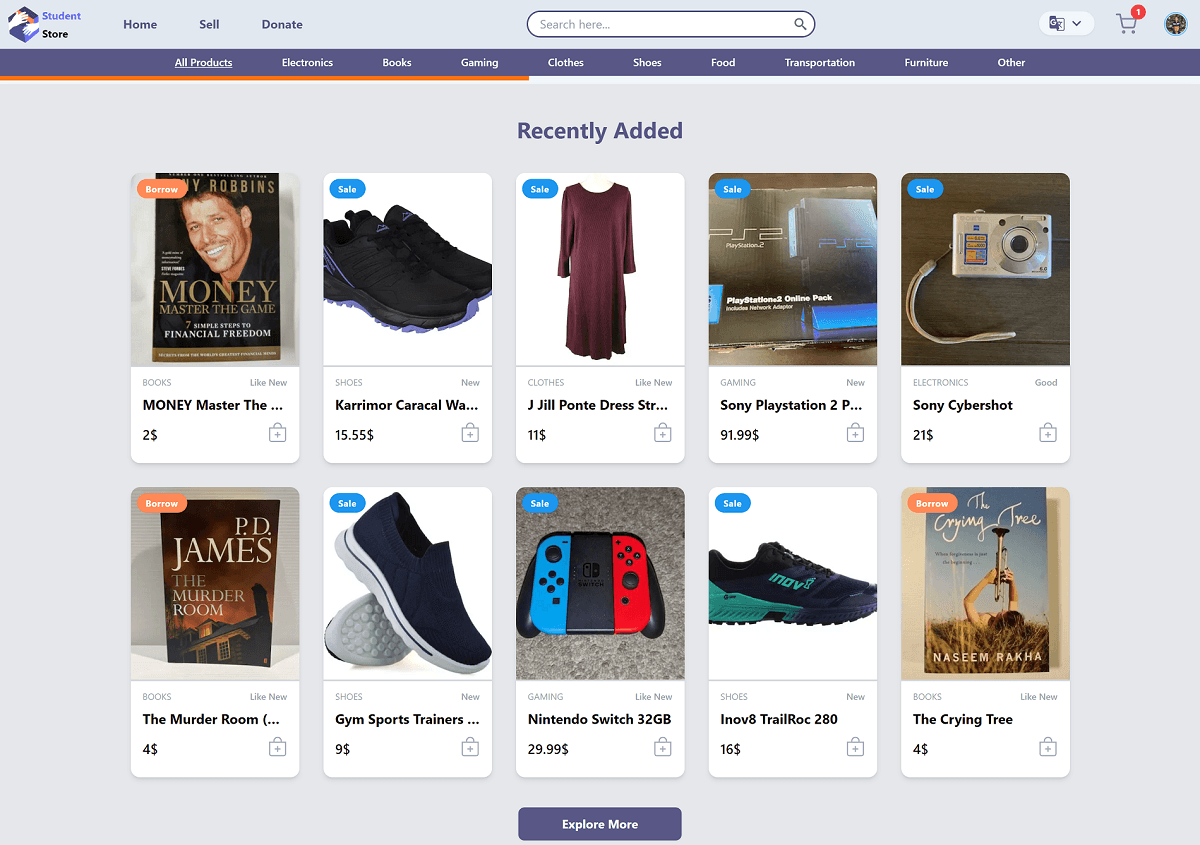This screenshot has height=845, width=1200.
Task: Add Inov8 TrailRoc 280 to cart
Action: [855, 747]
